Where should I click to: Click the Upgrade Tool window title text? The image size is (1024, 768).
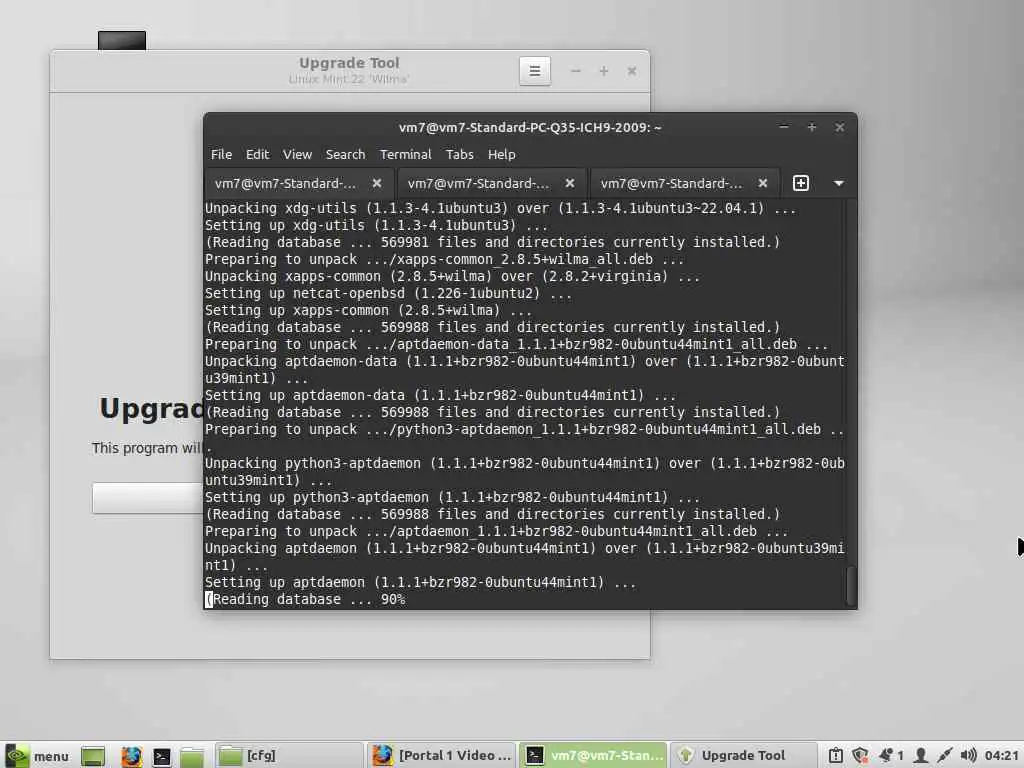[349, 63]
